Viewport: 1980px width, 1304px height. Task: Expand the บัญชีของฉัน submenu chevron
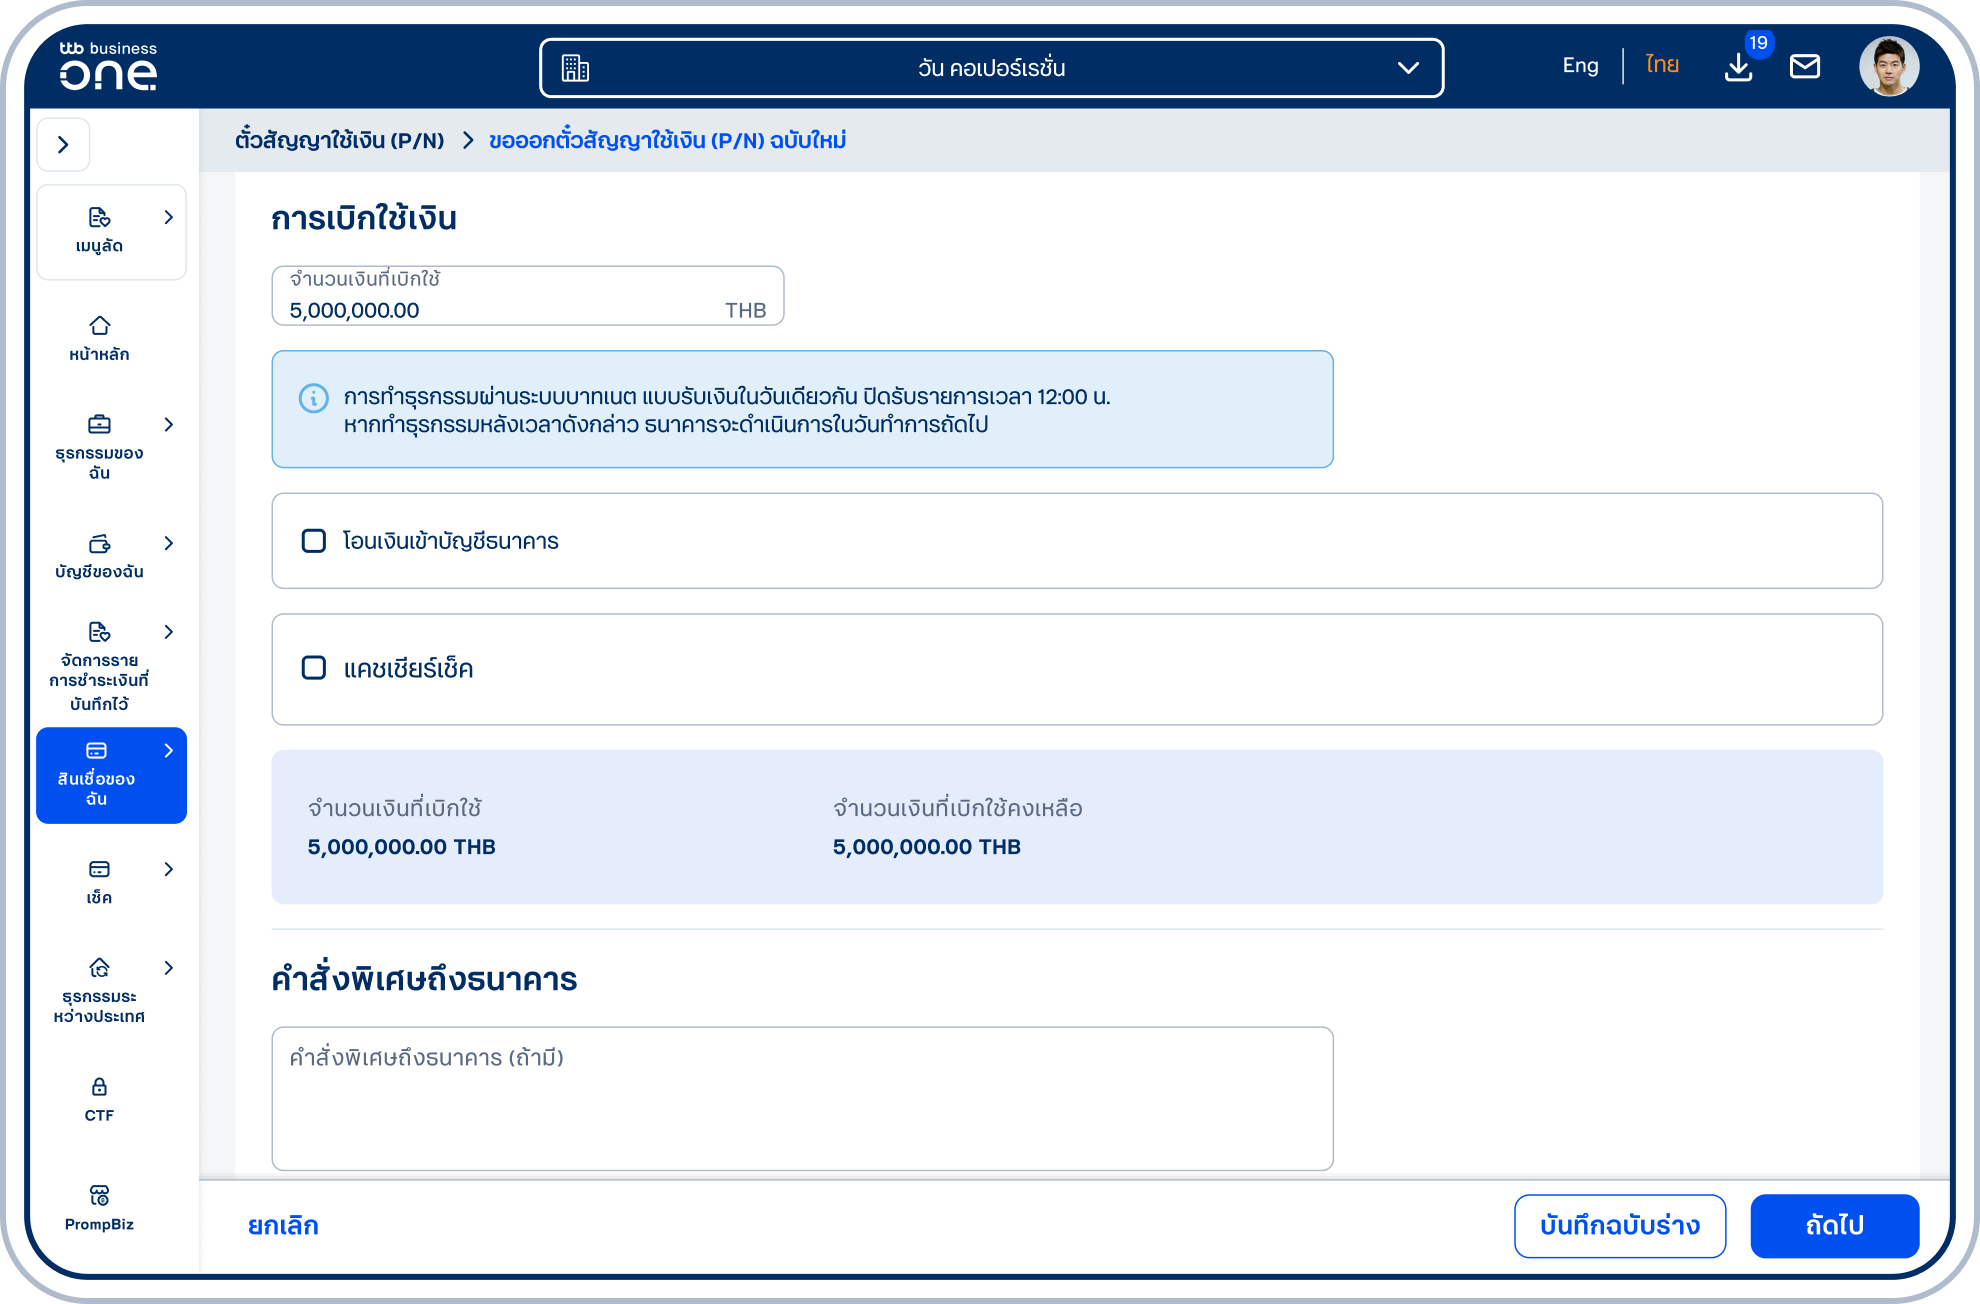click(168, 543)
